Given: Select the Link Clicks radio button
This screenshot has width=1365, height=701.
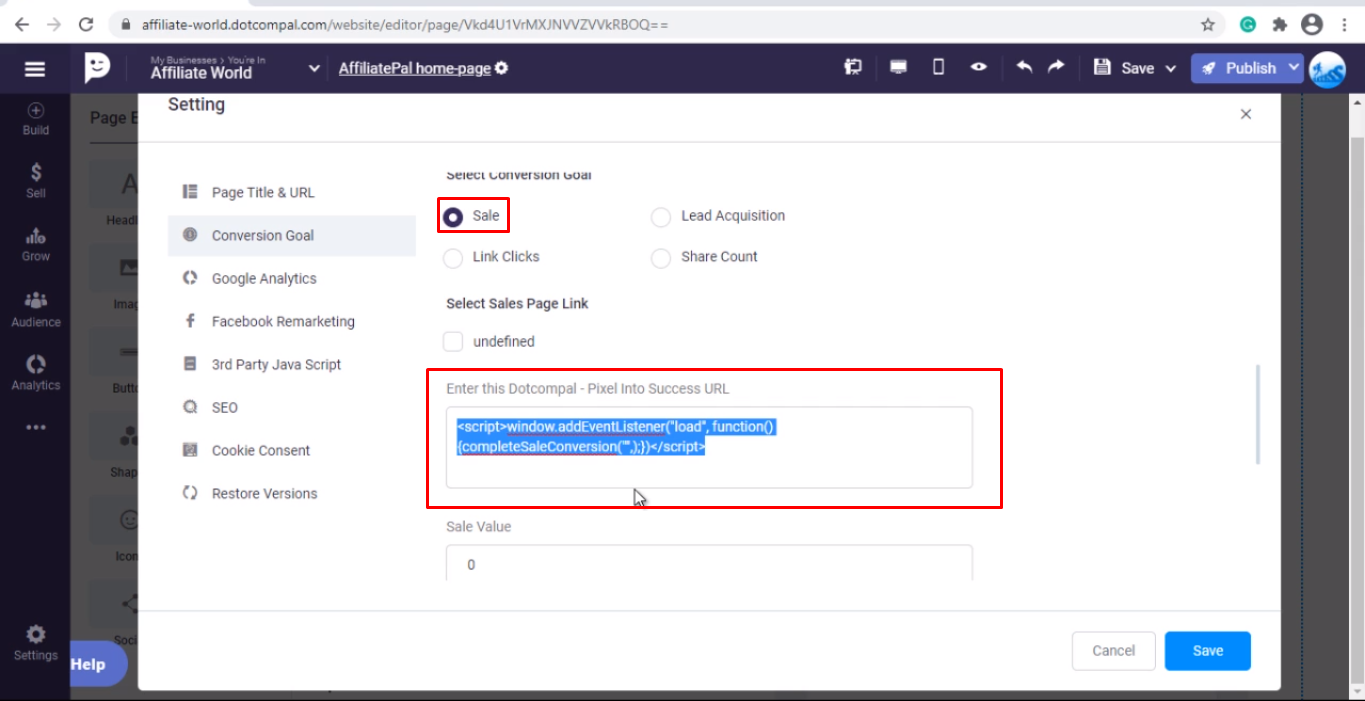Looking at the screenshot, I should tap(453, 258).
